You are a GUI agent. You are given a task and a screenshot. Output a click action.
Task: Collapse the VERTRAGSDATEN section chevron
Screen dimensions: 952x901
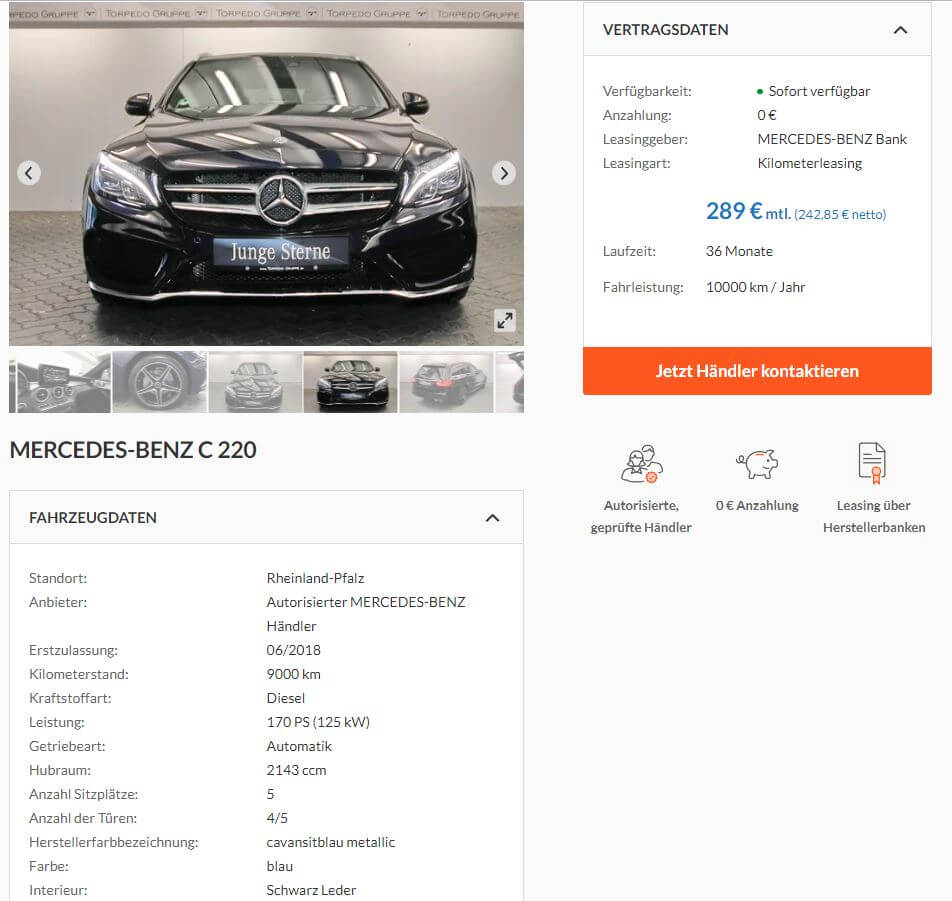(900, 30)
